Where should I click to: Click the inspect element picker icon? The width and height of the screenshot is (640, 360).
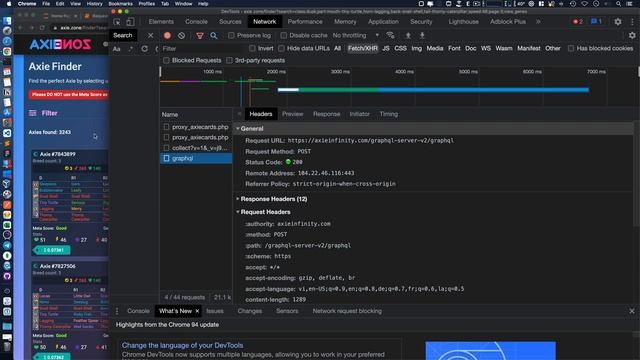(117, 22)
